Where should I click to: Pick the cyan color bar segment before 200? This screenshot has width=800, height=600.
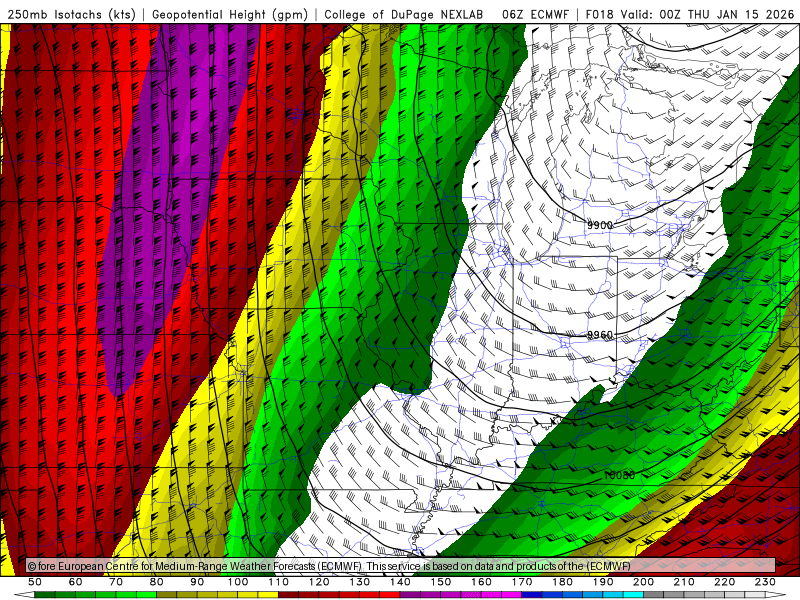coord(633,595)
